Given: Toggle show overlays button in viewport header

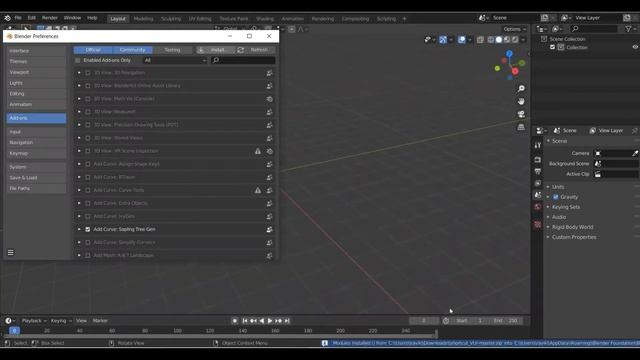Looking at the screenshot, I should pos(462,40).
